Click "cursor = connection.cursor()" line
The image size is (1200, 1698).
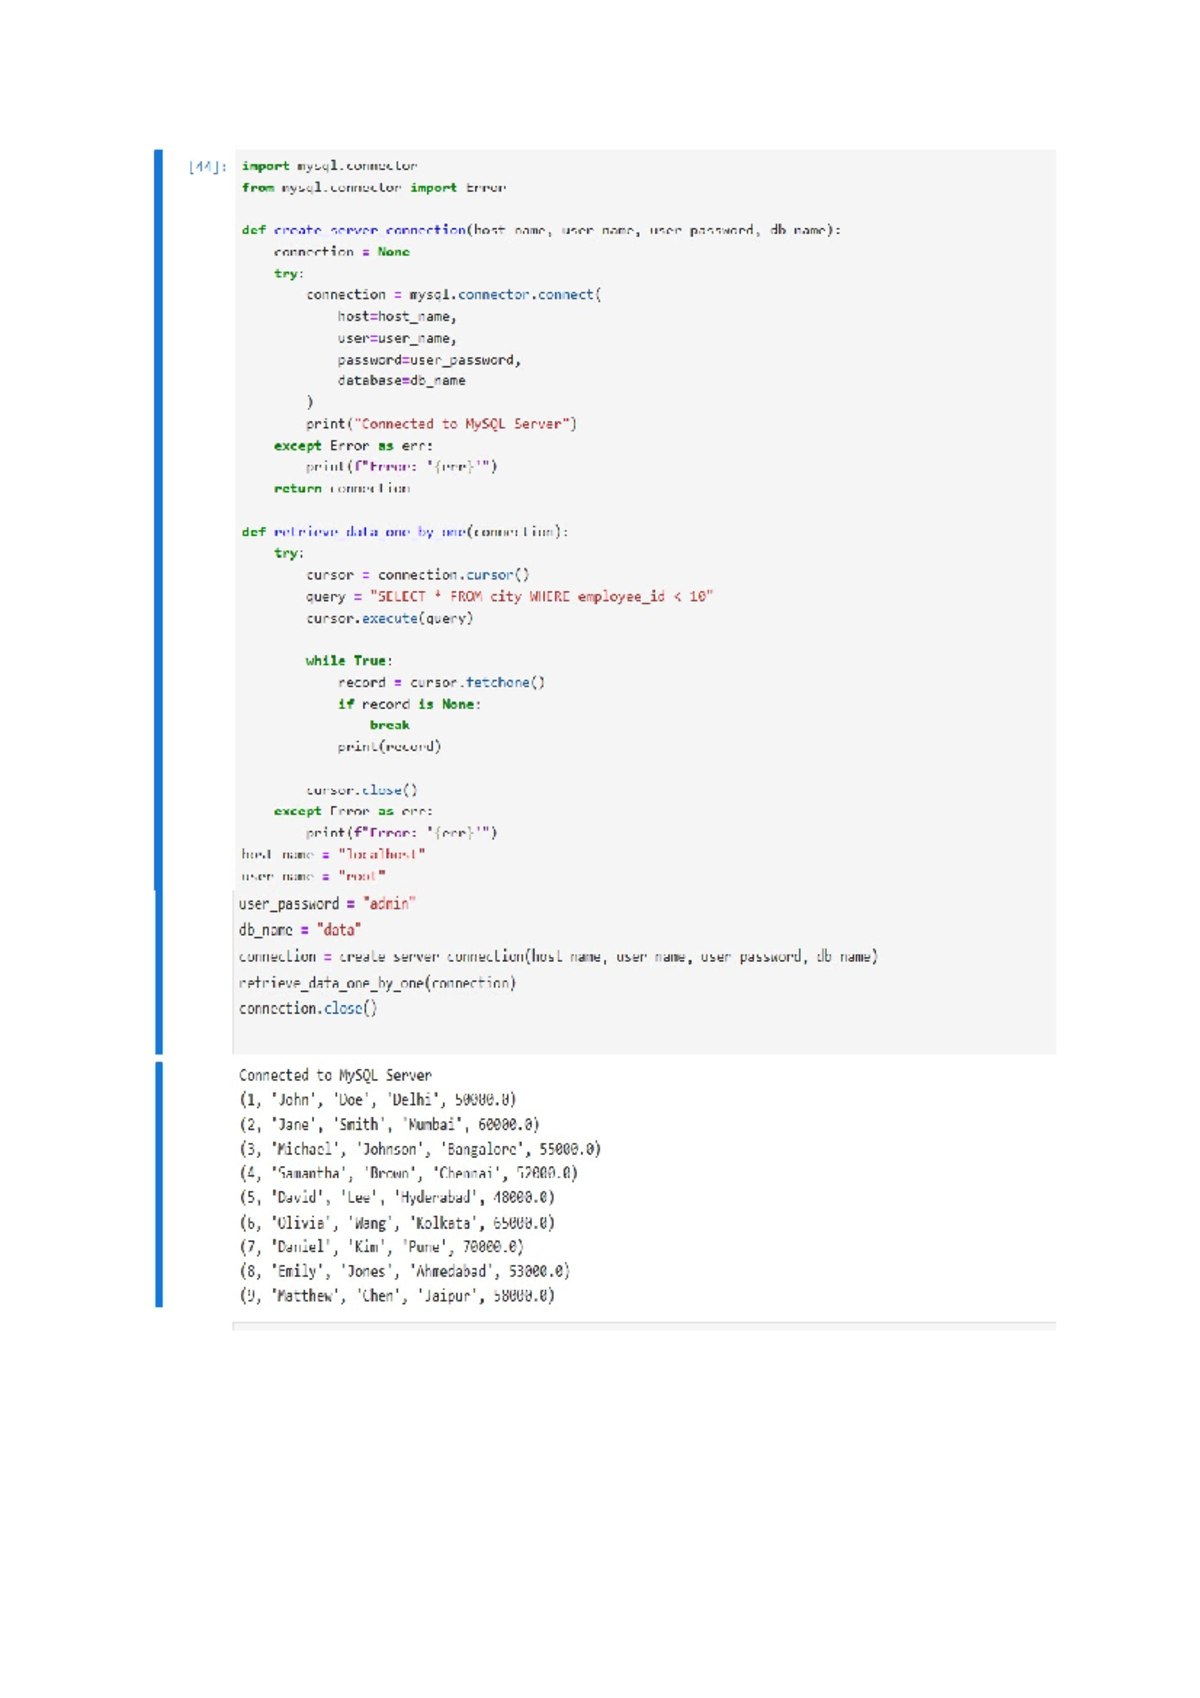[x=418, y=575]
